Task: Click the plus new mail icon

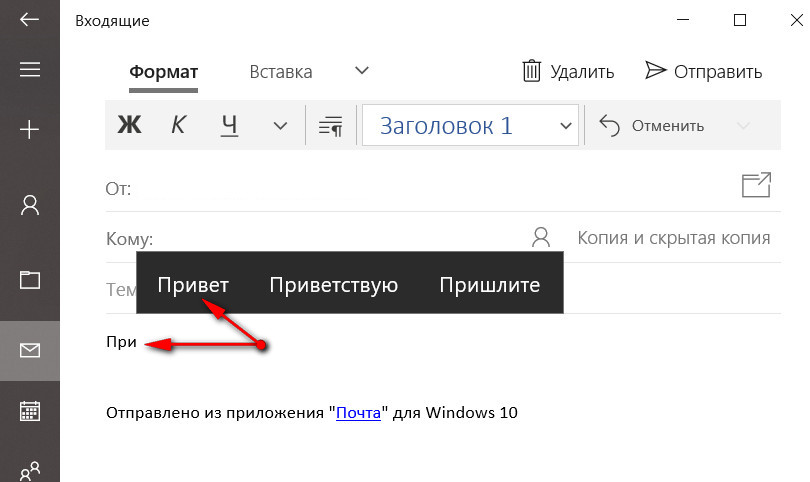Action: [x=29, y=129]
